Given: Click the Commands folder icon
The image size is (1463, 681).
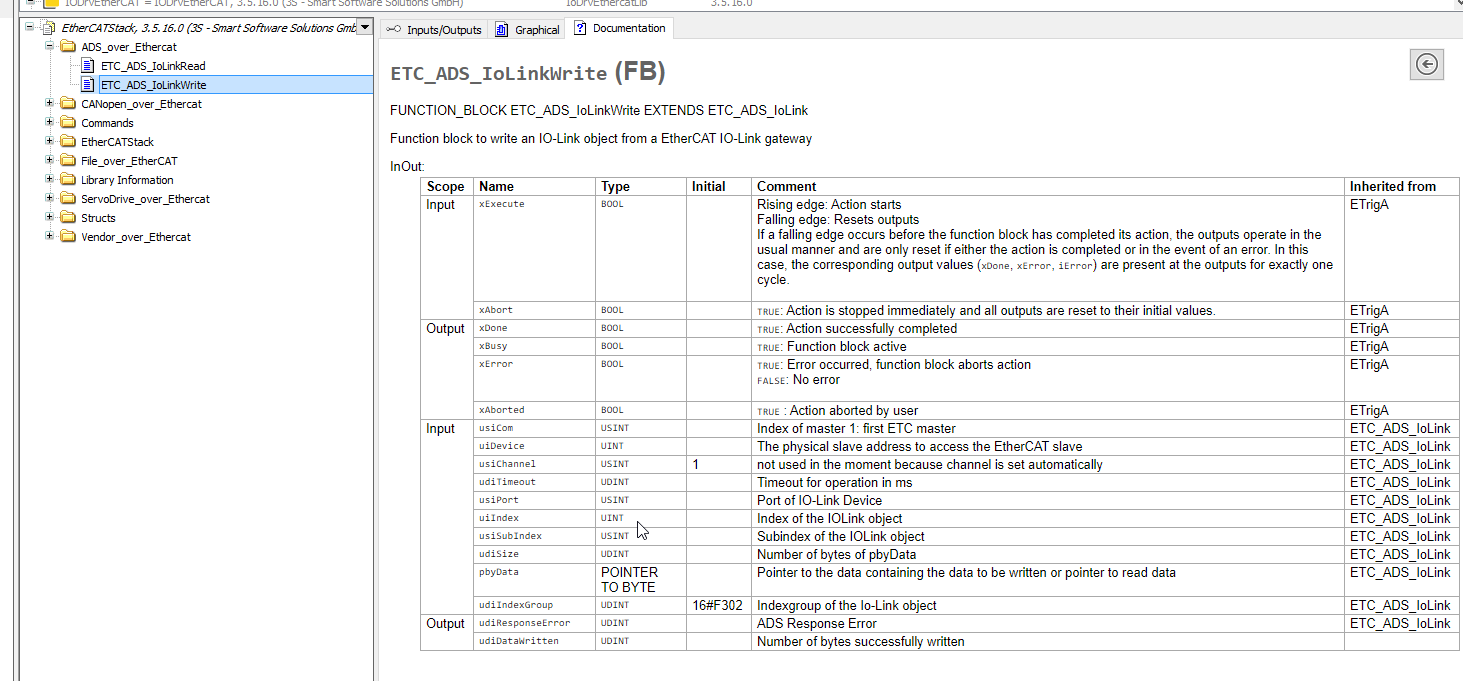Looking at the screenshot, I should click(x=68, y=123).
